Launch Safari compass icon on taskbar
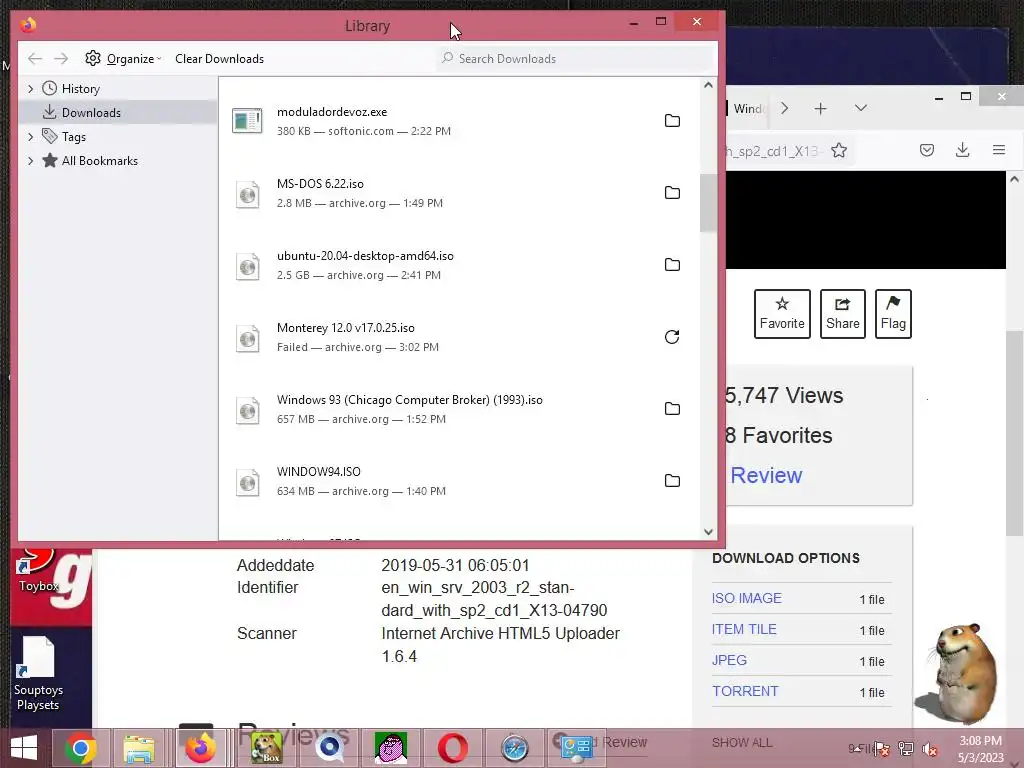 (515, 748)
